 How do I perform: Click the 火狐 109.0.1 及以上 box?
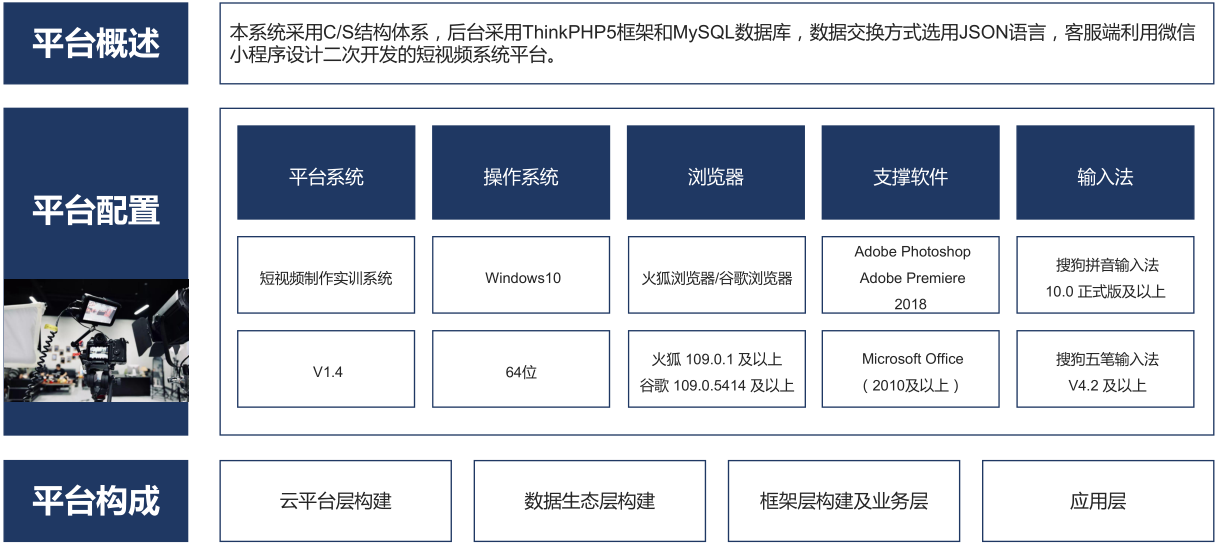coord(716,369)
